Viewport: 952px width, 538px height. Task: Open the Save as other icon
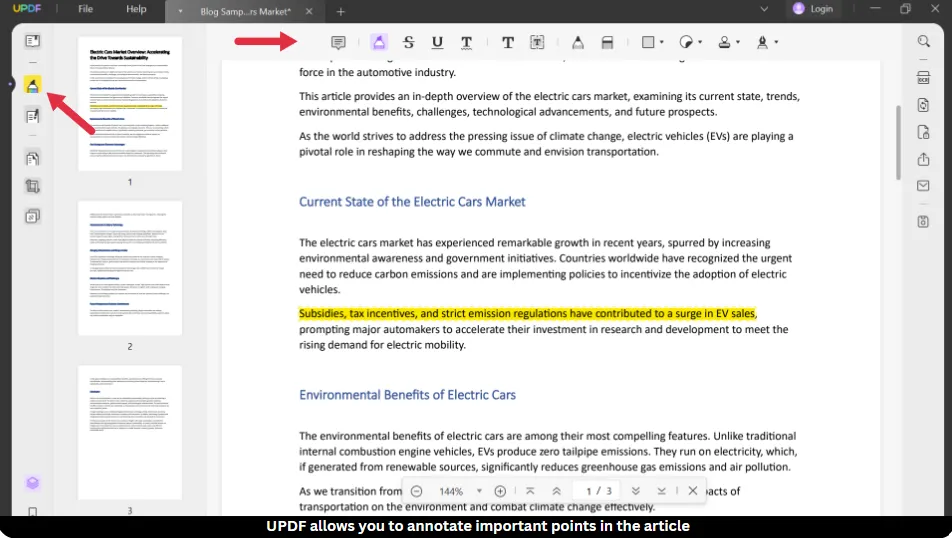[923, 222]
